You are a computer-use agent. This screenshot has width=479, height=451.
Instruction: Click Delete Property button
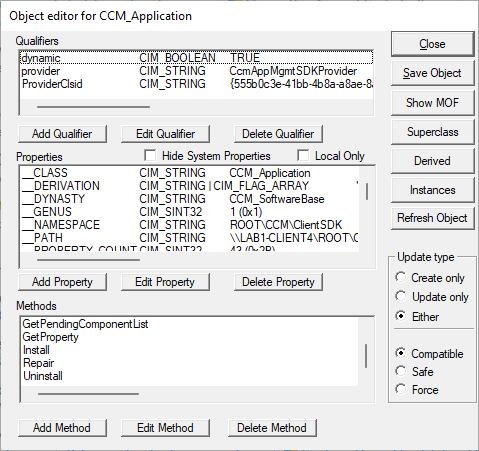coord(278,282)
